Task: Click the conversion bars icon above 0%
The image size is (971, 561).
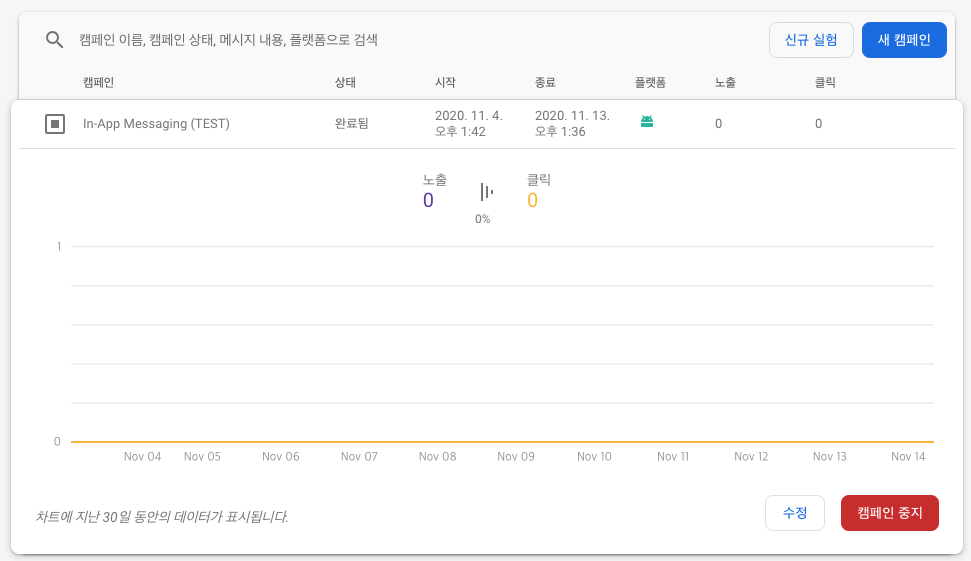Action: (x=487, y=192)
